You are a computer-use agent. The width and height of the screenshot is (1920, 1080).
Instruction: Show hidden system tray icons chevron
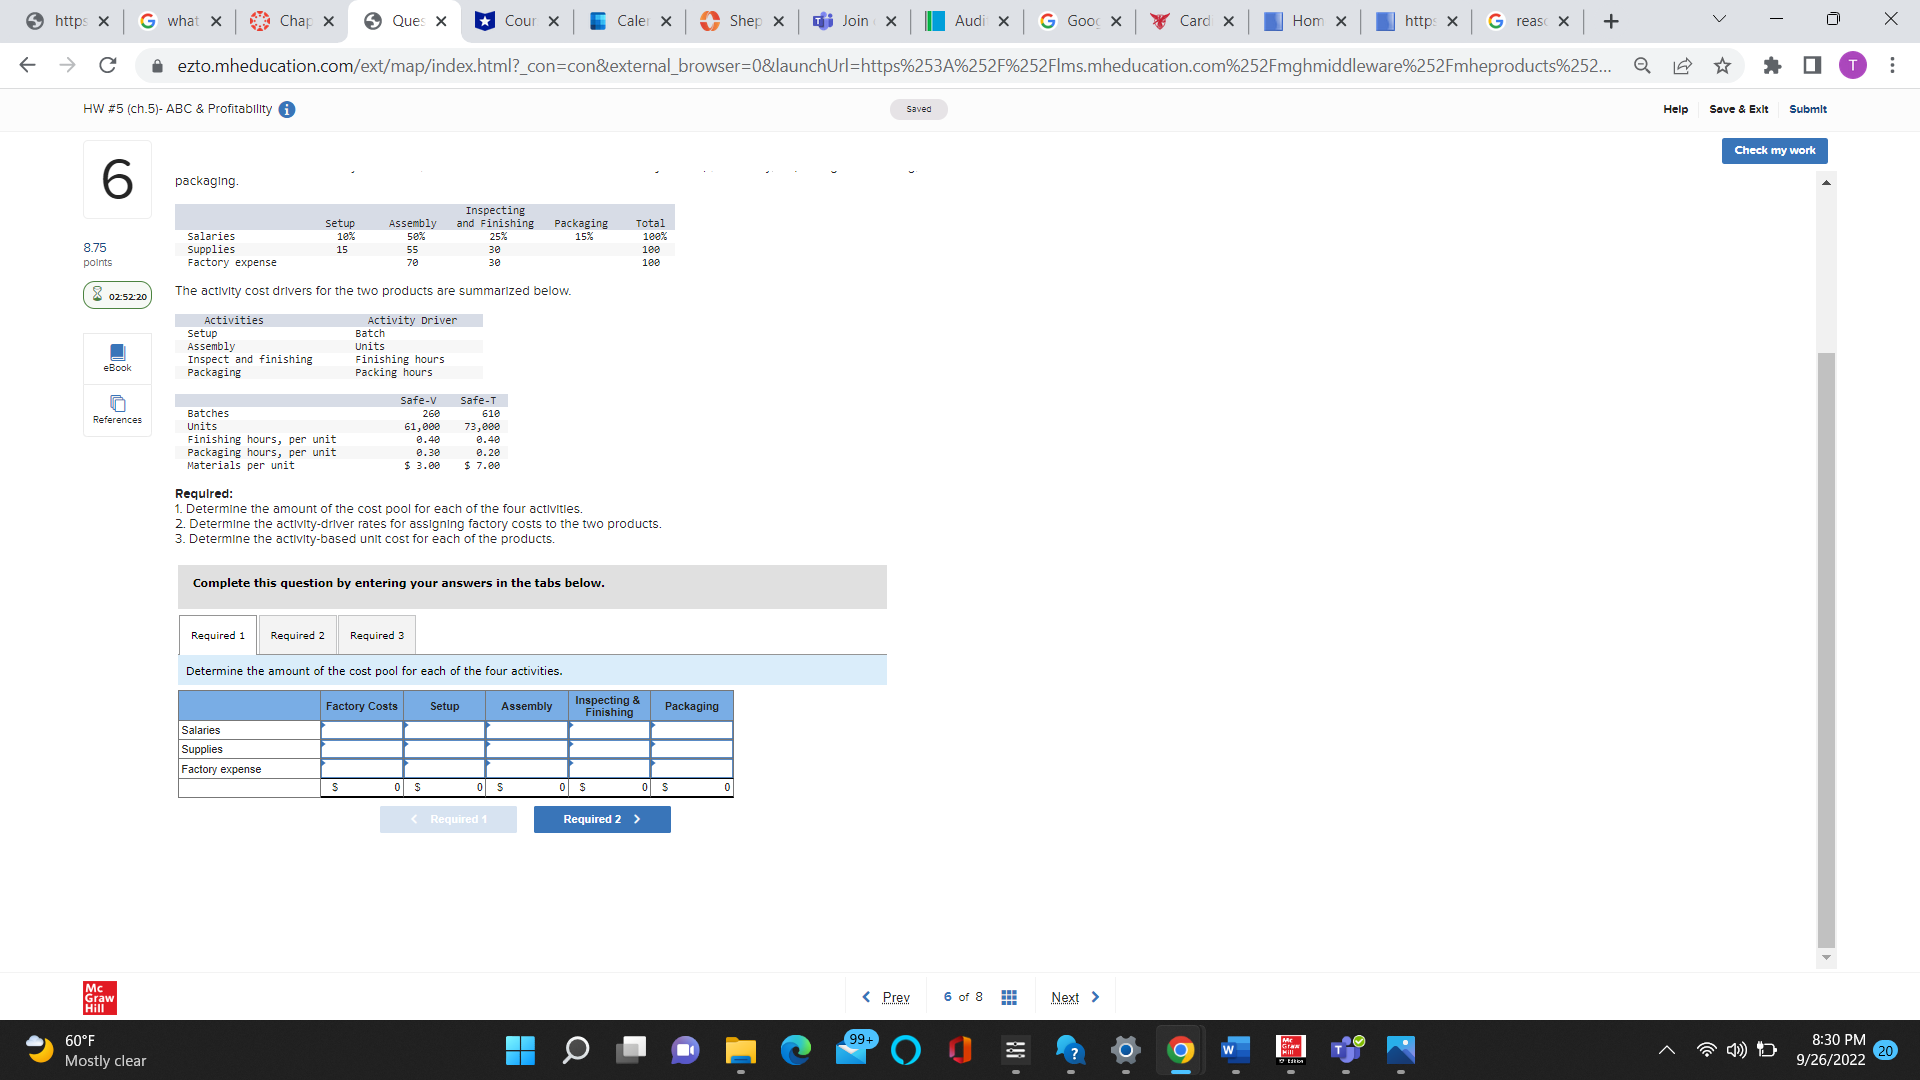click(1666, 1050)
